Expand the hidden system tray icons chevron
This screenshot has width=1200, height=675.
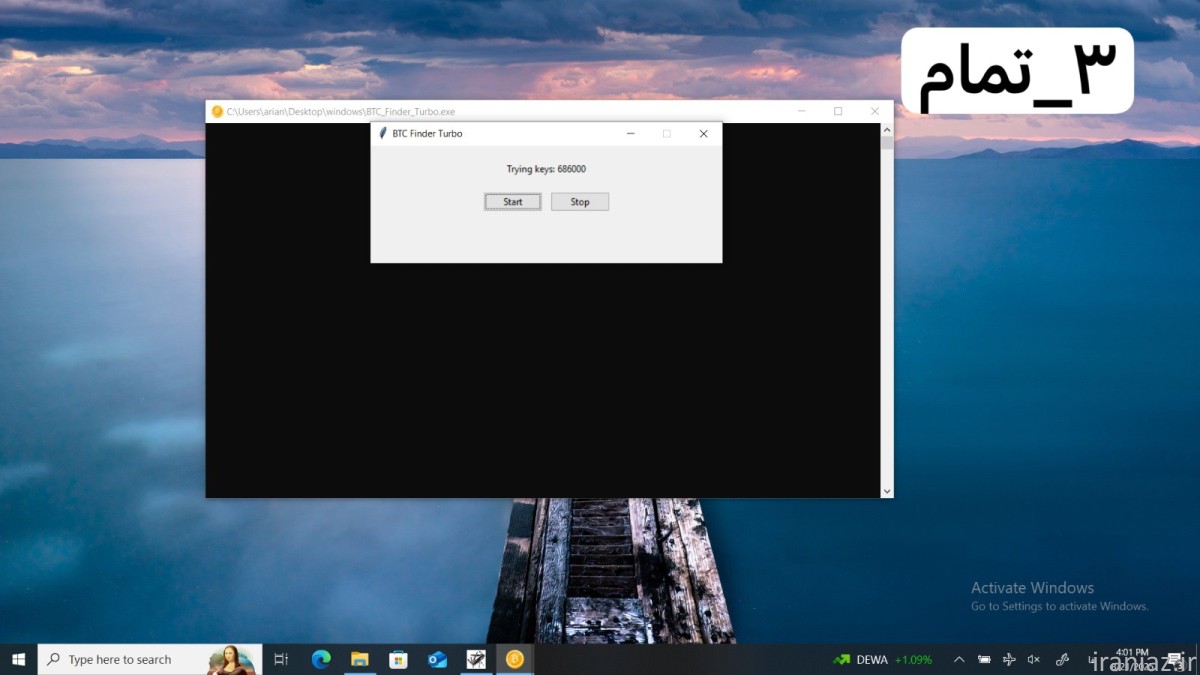[x=959, y=659]
